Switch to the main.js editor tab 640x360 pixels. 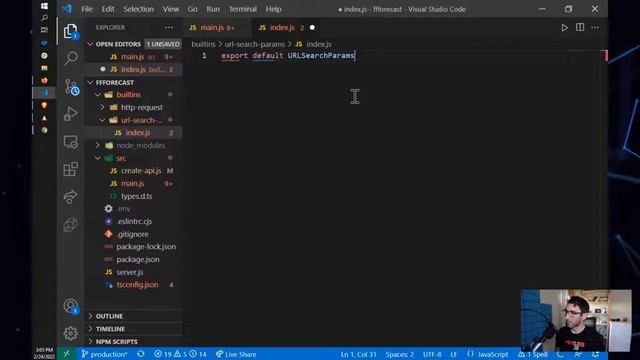[216, 27]
